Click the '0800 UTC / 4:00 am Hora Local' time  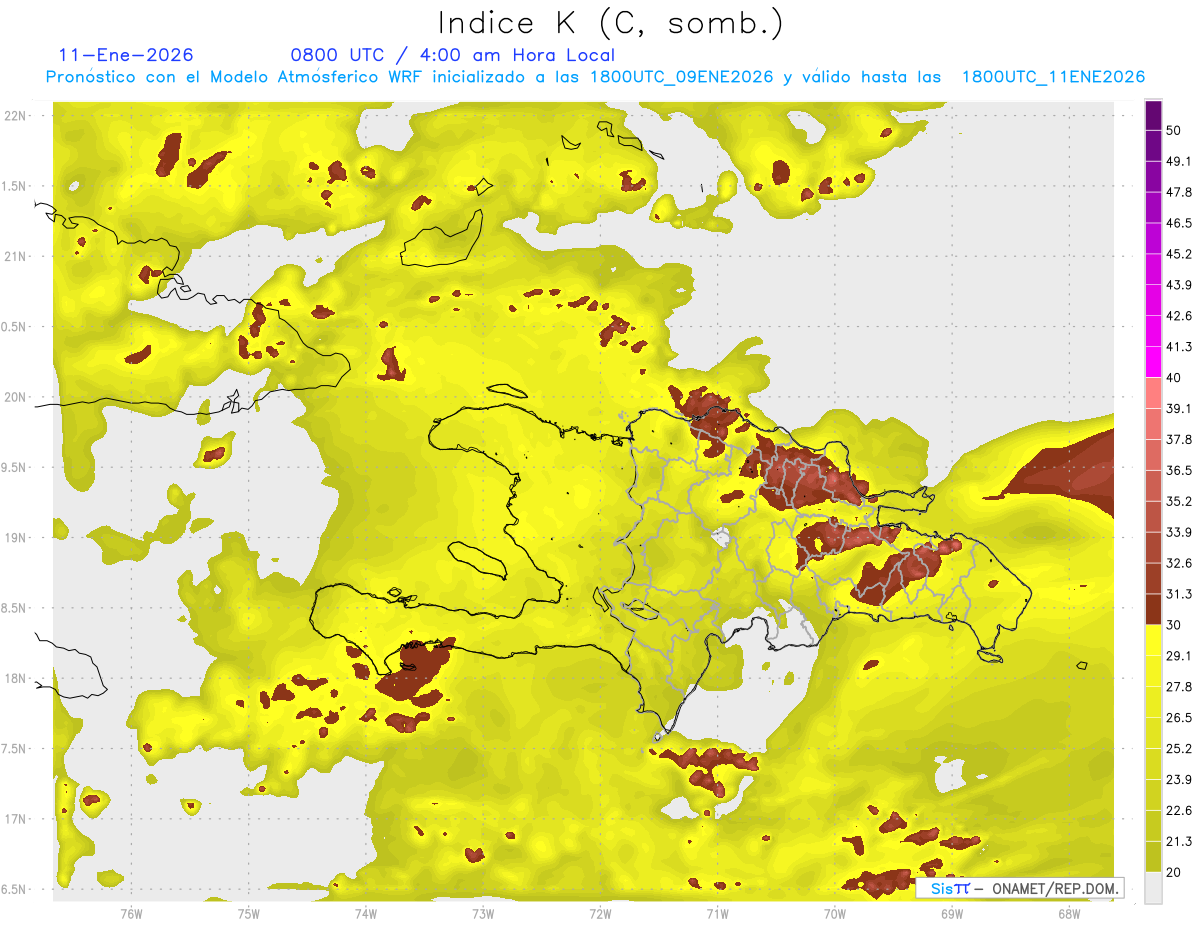(x=452, y=55)
